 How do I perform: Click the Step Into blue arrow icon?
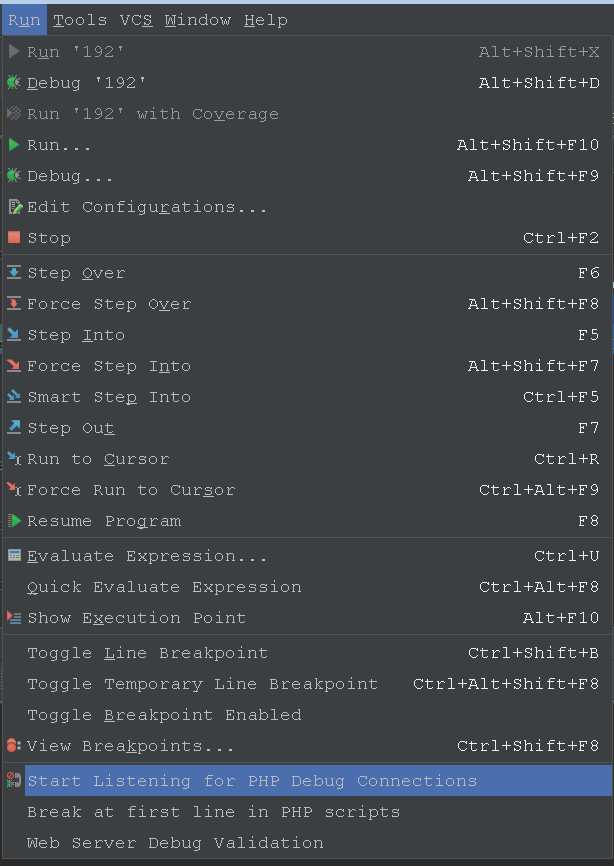click(x=14, y=335)
